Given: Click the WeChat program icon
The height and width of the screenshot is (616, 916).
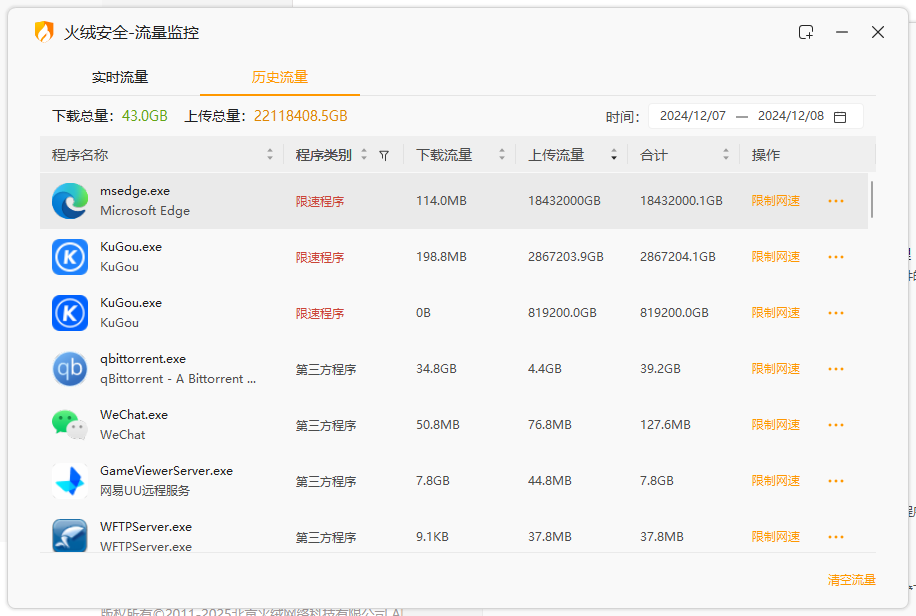Looking at the screenshot, I should (70, 425).
